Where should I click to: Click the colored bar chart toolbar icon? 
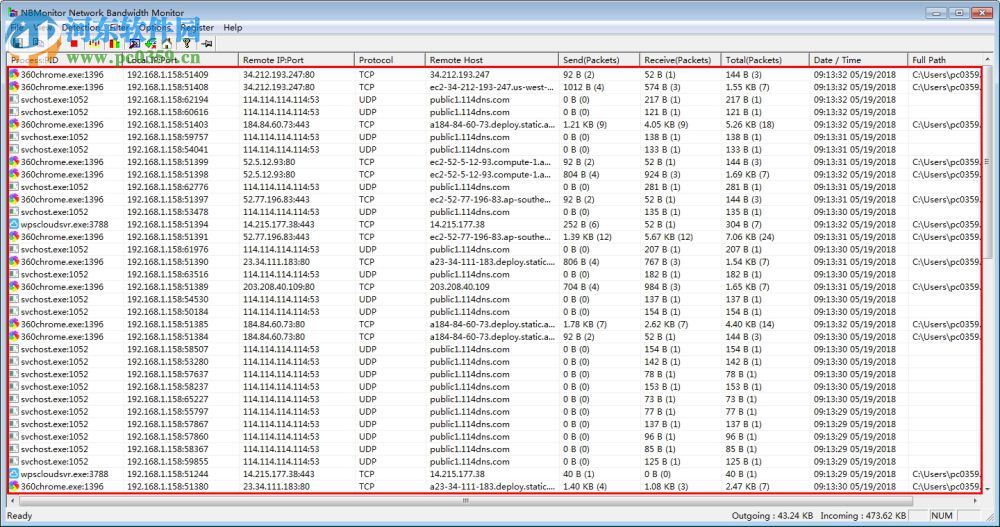coord(115,43)
